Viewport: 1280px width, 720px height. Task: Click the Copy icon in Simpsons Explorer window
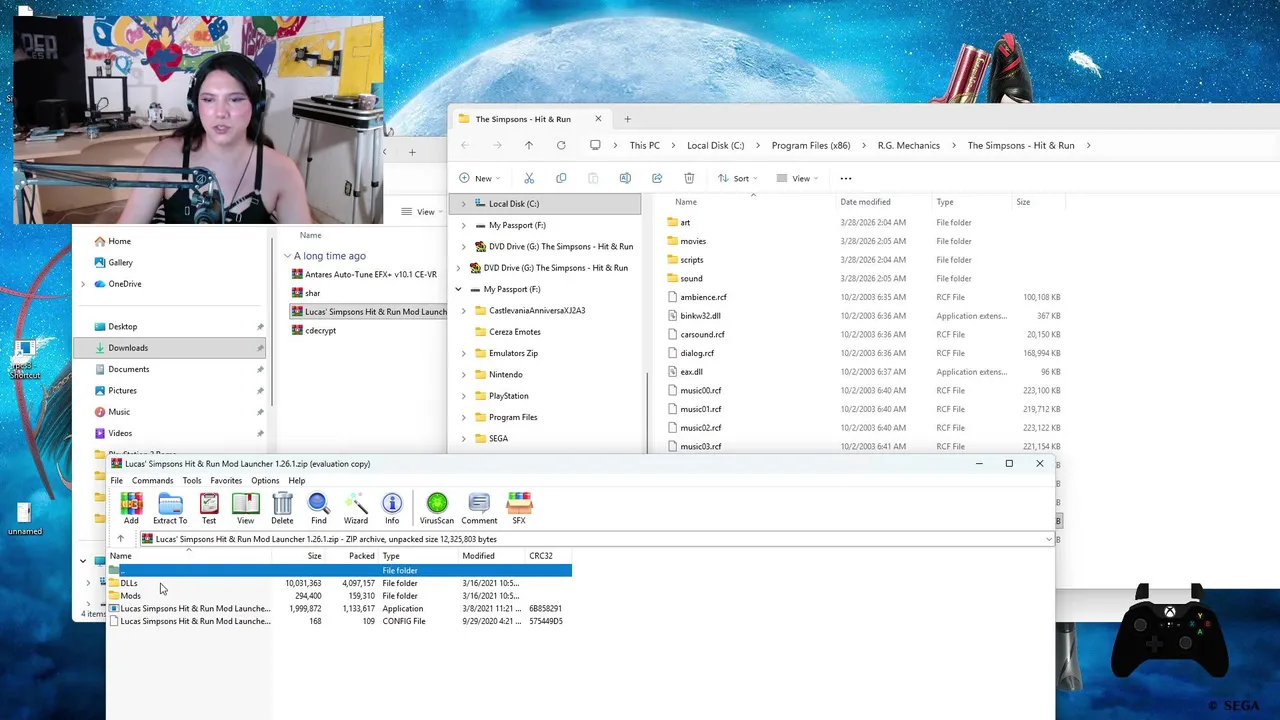[x=561, y=178]
